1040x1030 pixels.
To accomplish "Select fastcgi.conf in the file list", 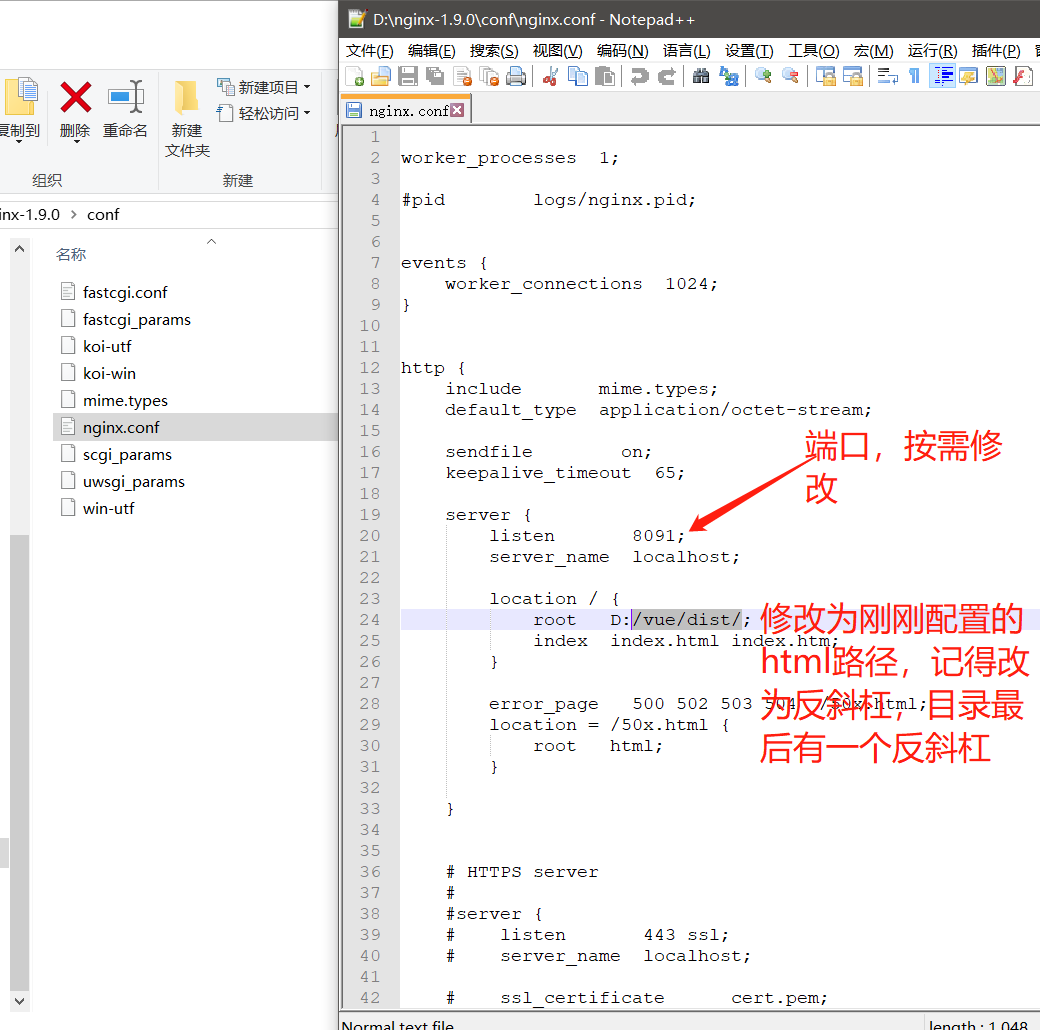I will 125,292.
